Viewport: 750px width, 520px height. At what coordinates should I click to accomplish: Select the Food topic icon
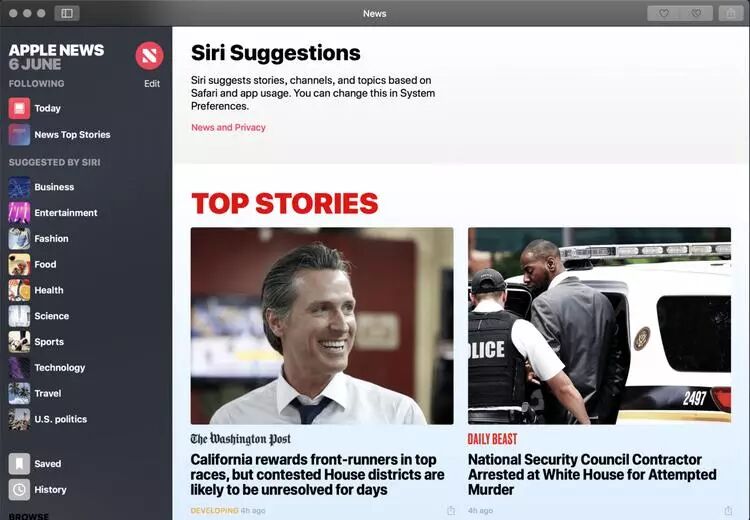coord(19,265)
